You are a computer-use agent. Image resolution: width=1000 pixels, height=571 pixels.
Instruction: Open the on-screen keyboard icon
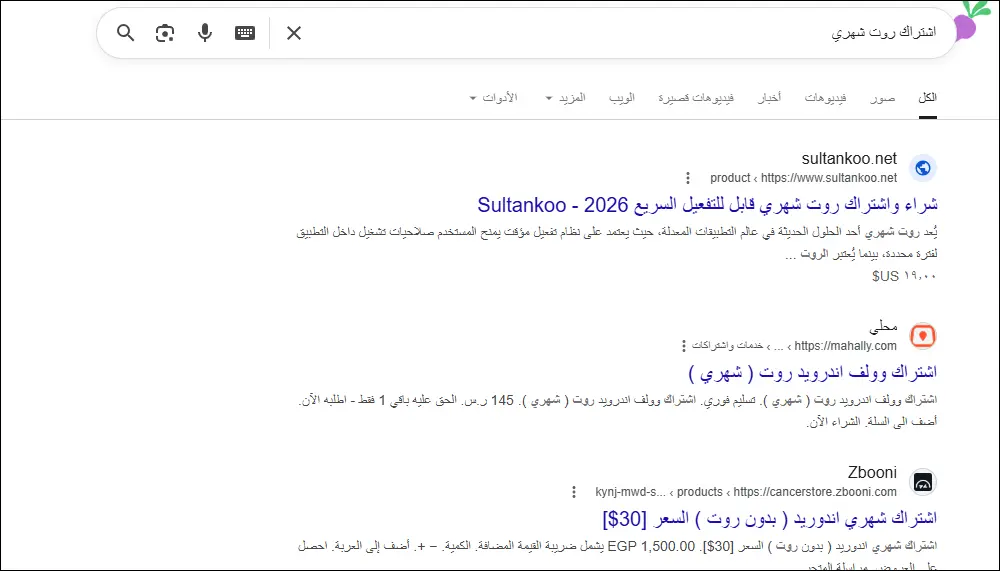coord(245,33)
